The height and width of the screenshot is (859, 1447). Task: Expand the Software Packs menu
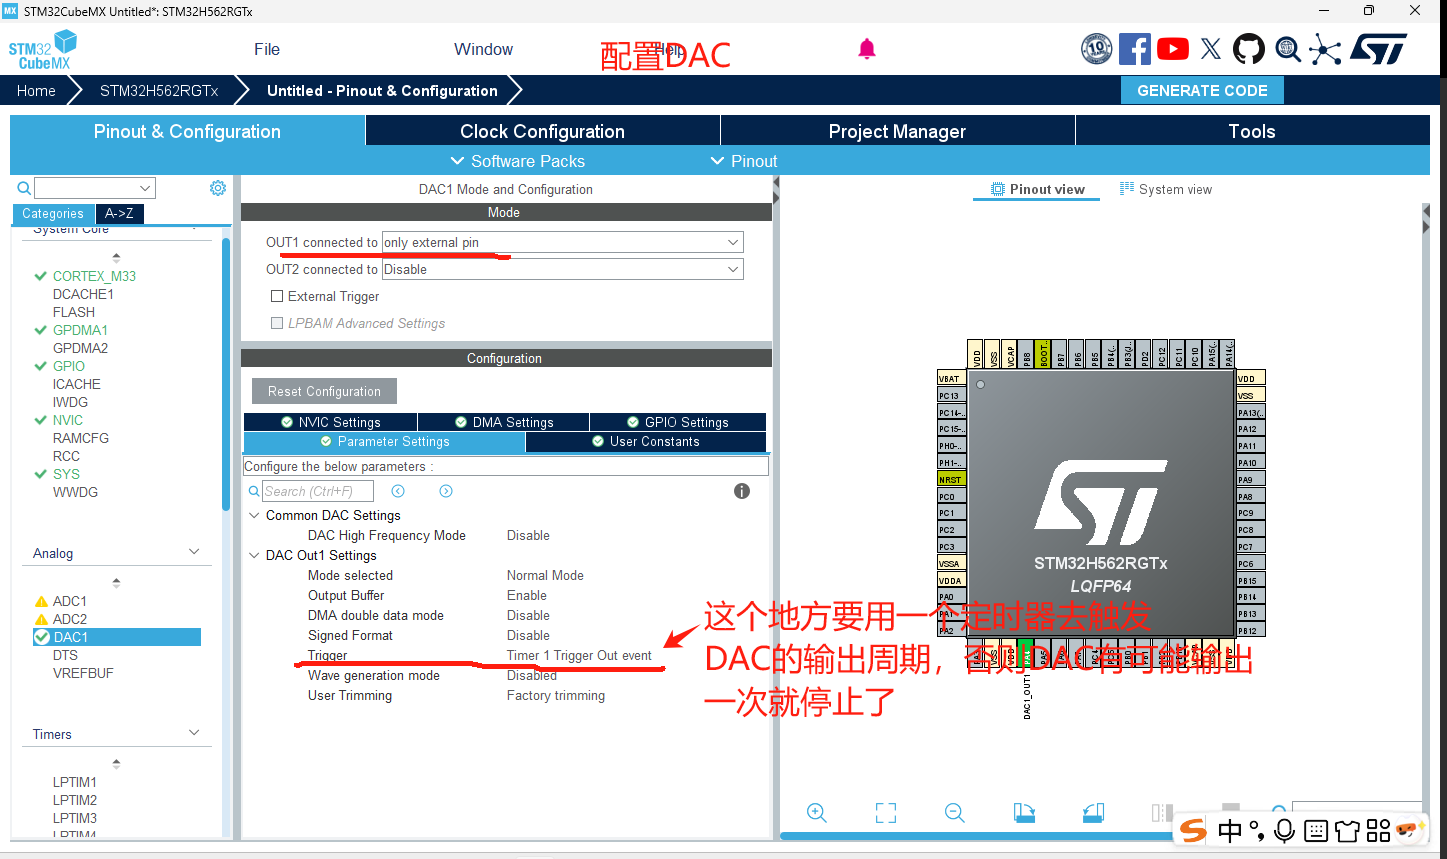[x=517, y=161]
